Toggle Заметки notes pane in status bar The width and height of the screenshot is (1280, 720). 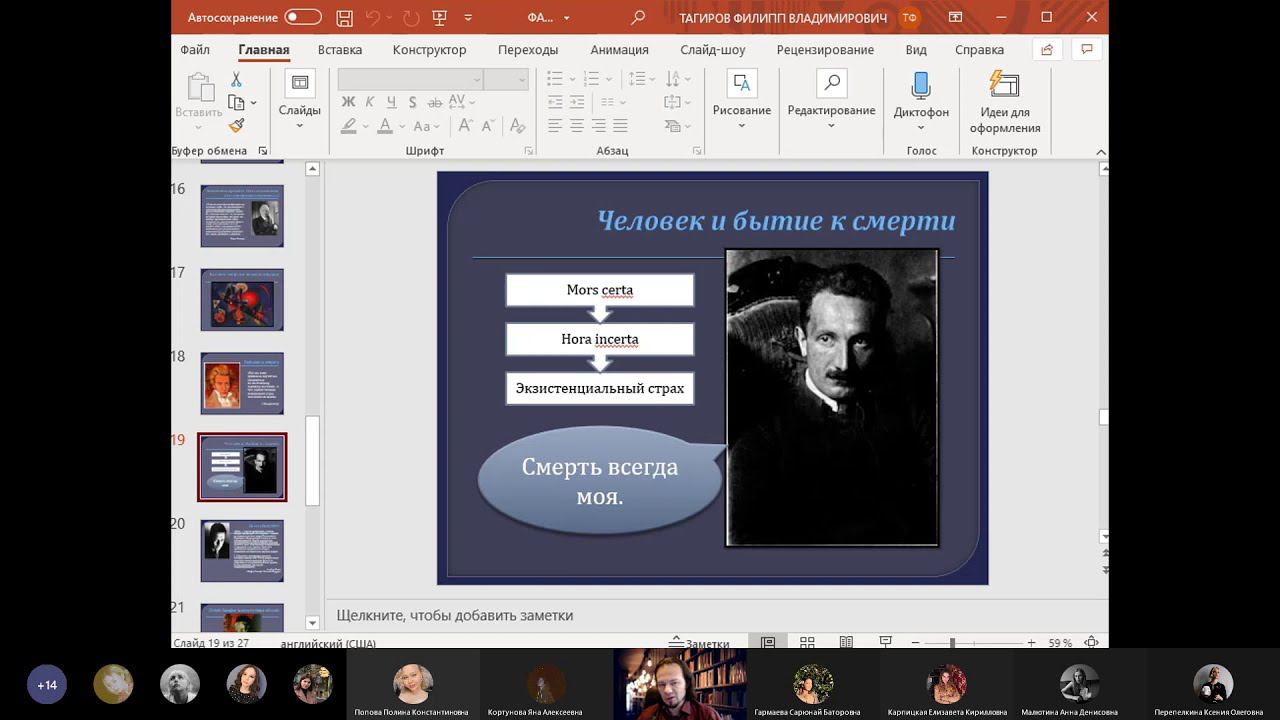click(x=700, y=643)
